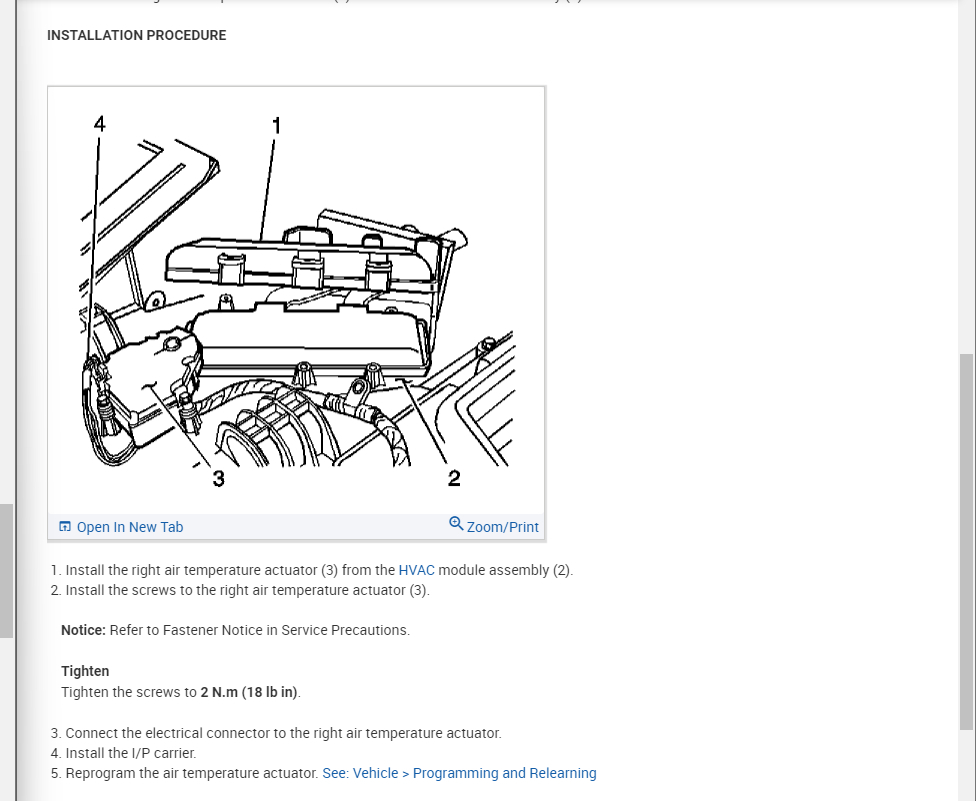Click the Open In New Tab icon

65,527
